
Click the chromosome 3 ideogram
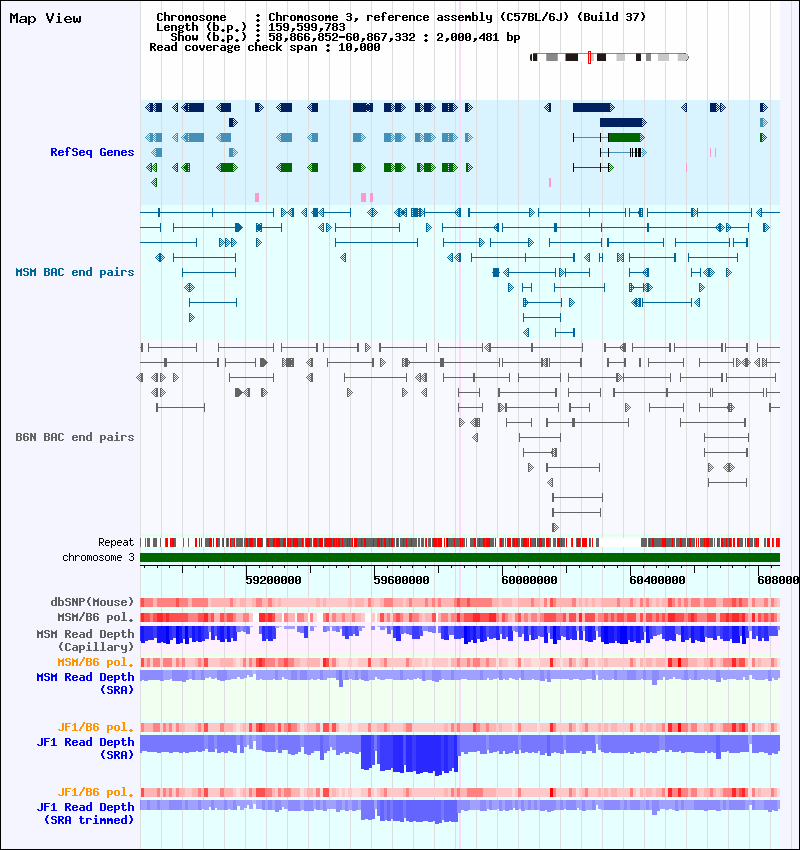[x=609, y=57]
